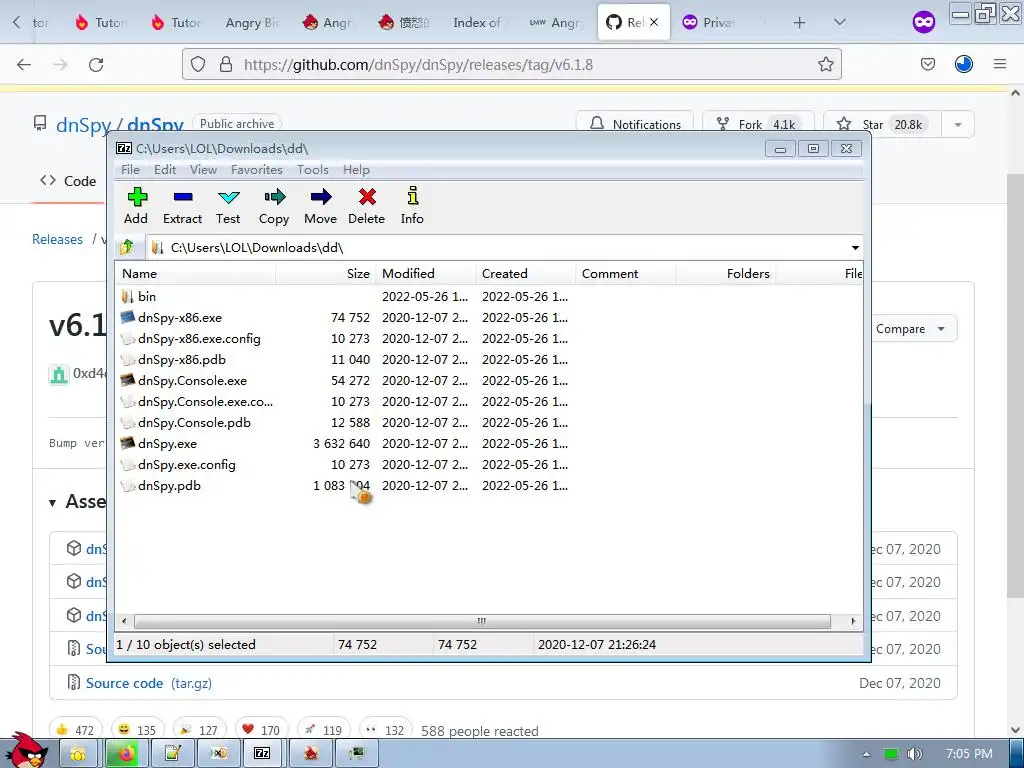Viewport: 1024px width, 768px height.
Task: Click the 7-Zip taskbar button
Action: (x=263, y=753)
